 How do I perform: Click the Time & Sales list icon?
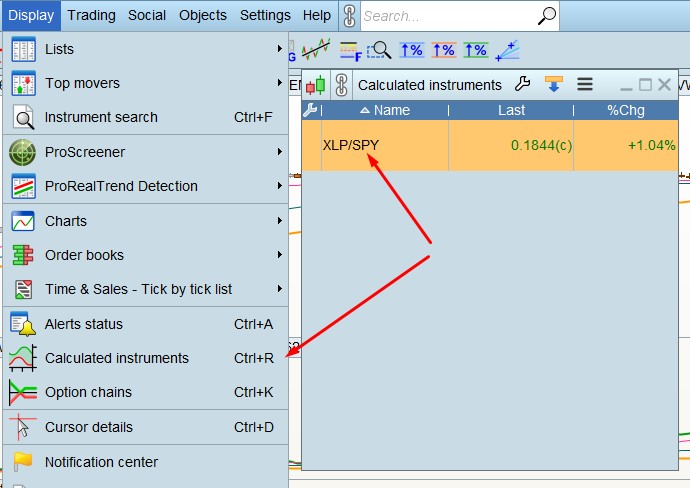tap(23, 290)
